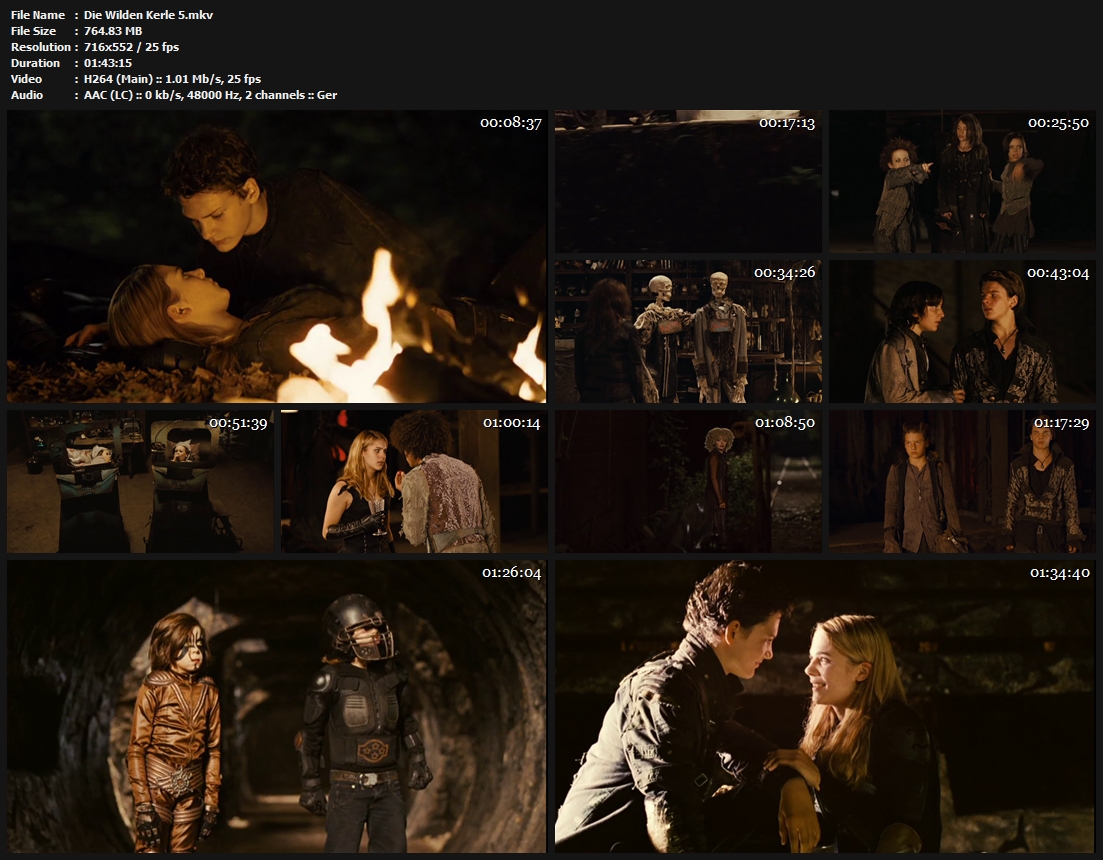Screen dimensions: 1103x860
Task: Click the "File Size" label
Action: [33, 31]
